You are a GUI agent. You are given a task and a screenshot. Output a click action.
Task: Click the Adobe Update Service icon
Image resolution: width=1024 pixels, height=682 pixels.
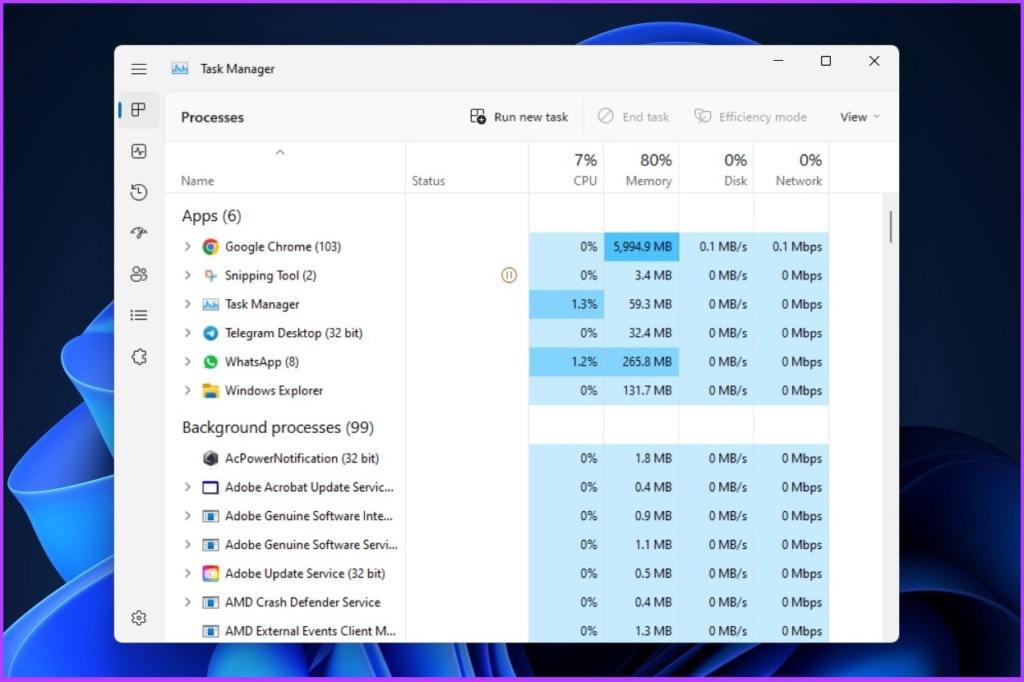pyautogui.click(x=210, y=574)
